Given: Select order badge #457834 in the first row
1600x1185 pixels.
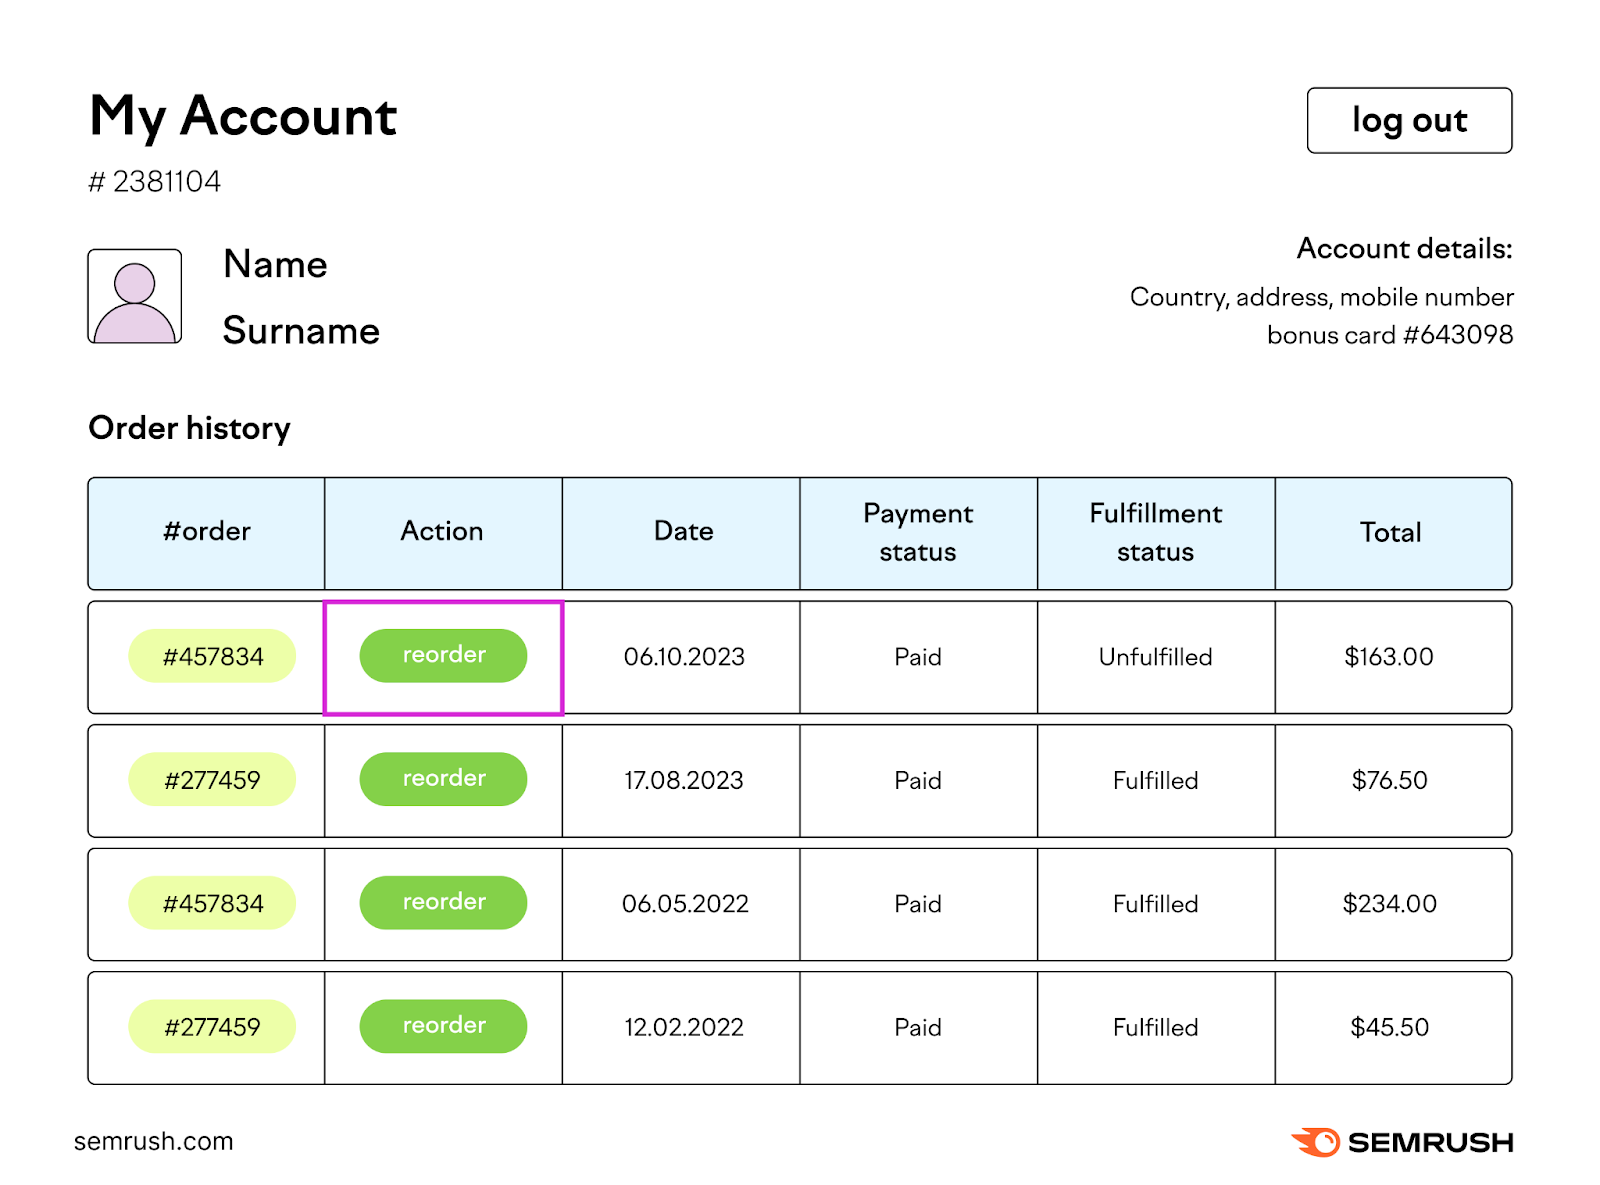Looking at the screenshot, I should click(212, 655).
